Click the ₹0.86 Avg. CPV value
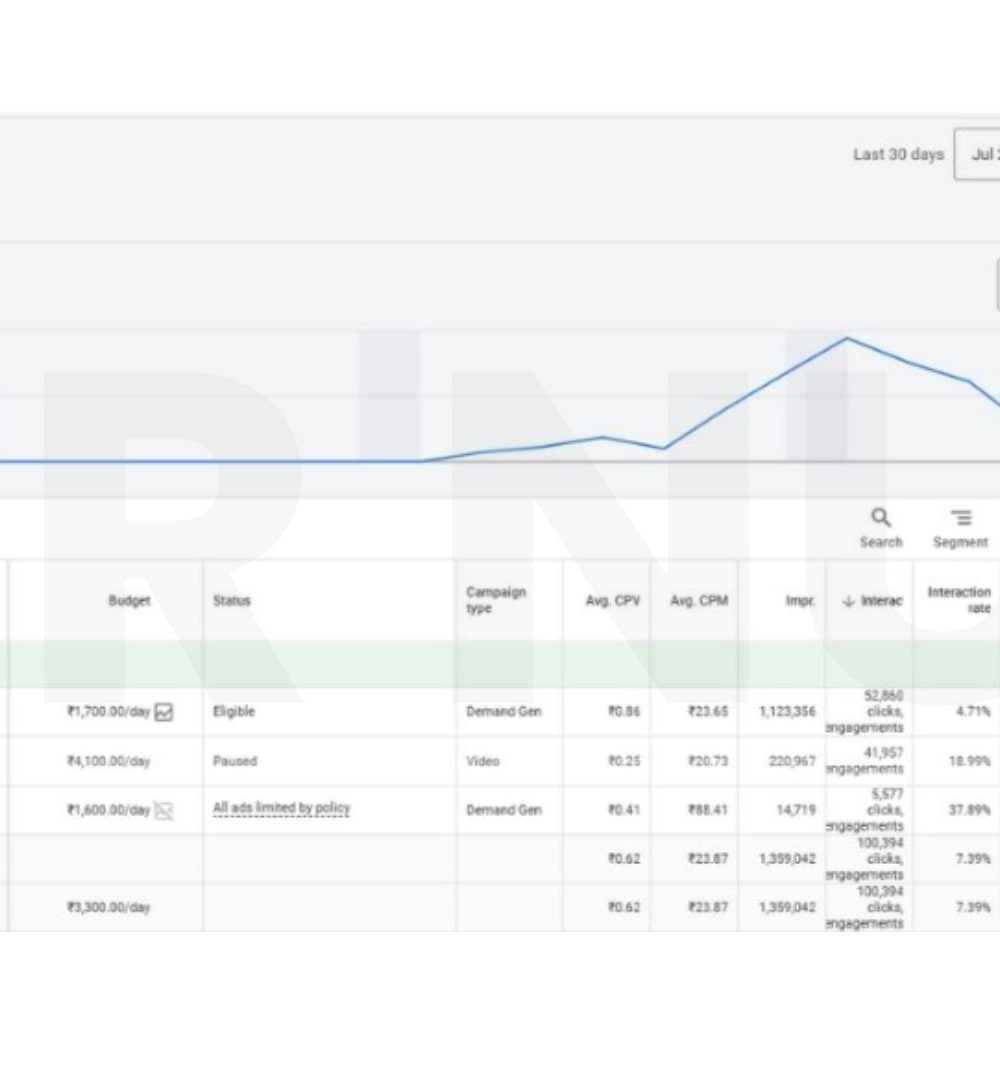Viewport: 1000px width, 1080px height. click(x=624, y=712)
